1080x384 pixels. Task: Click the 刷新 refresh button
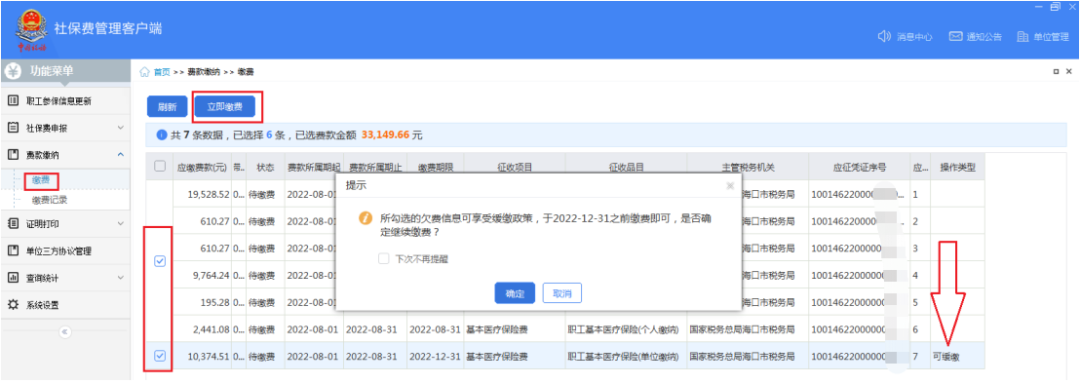(167, 107)
